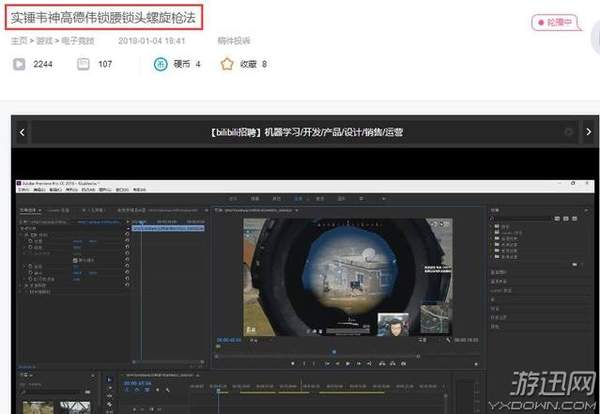Select the Selection arrow tool in timeline toolbar
This screenshot has width=600, height=414.
point(109,380)
